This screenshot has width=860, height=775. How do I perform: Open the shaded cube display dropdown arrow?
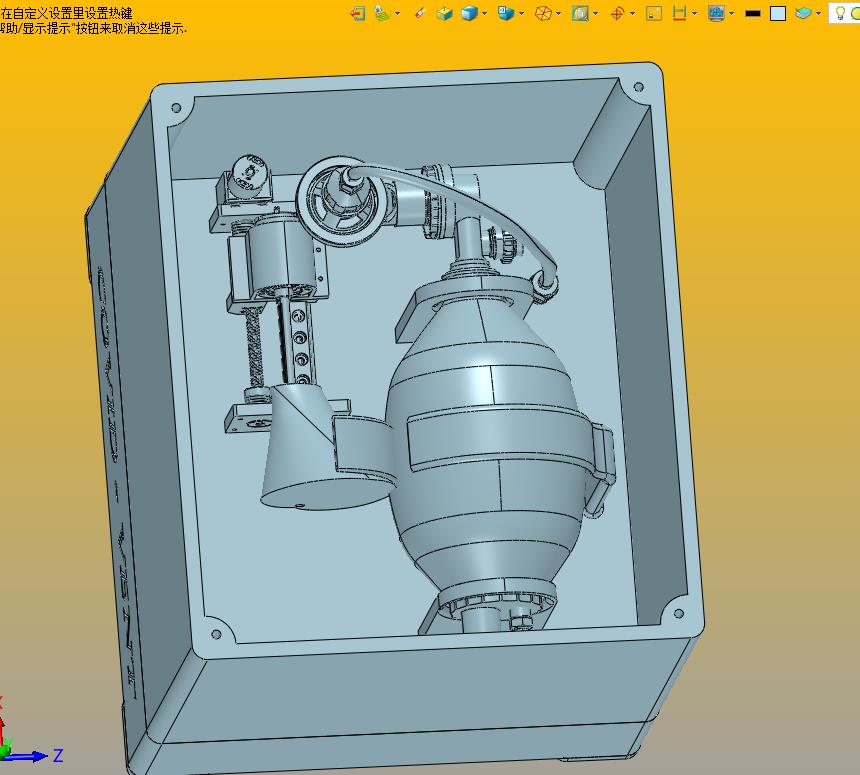[x=484, y=14]
